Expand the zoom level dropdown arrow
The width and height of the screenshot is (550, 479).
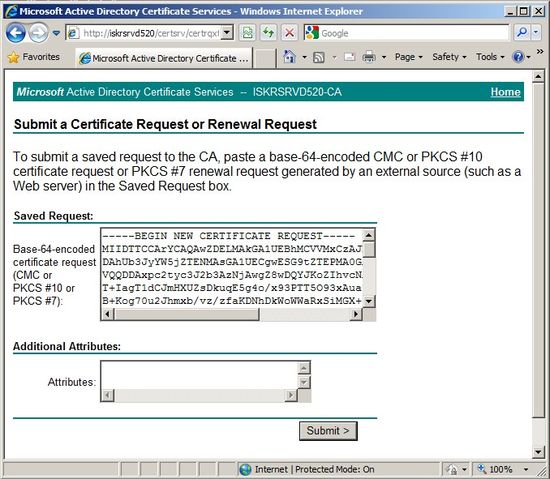tap(526, 470)
